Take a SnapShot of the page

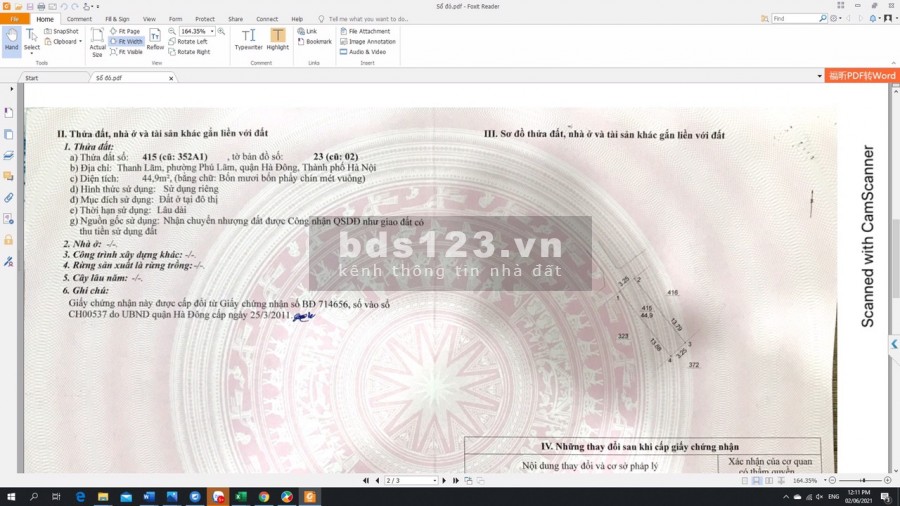click(x=61, y=32)
